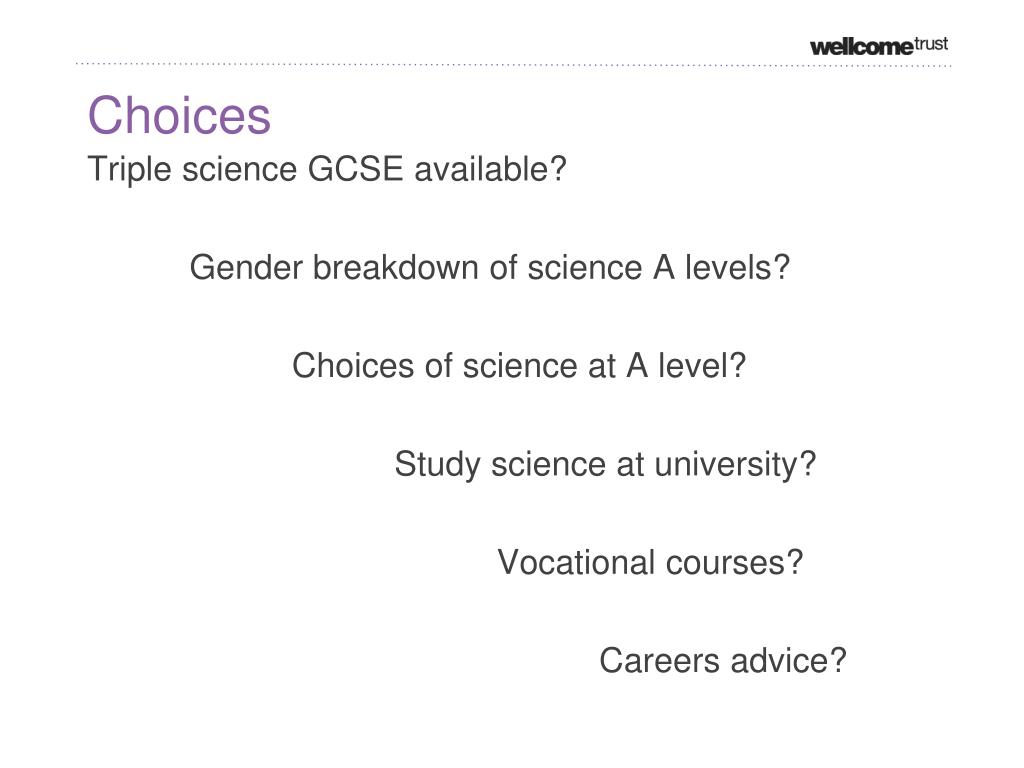Click the bold word wellcome in the logo
This screenshot has width=1024, height=768.
coord(861,47)
